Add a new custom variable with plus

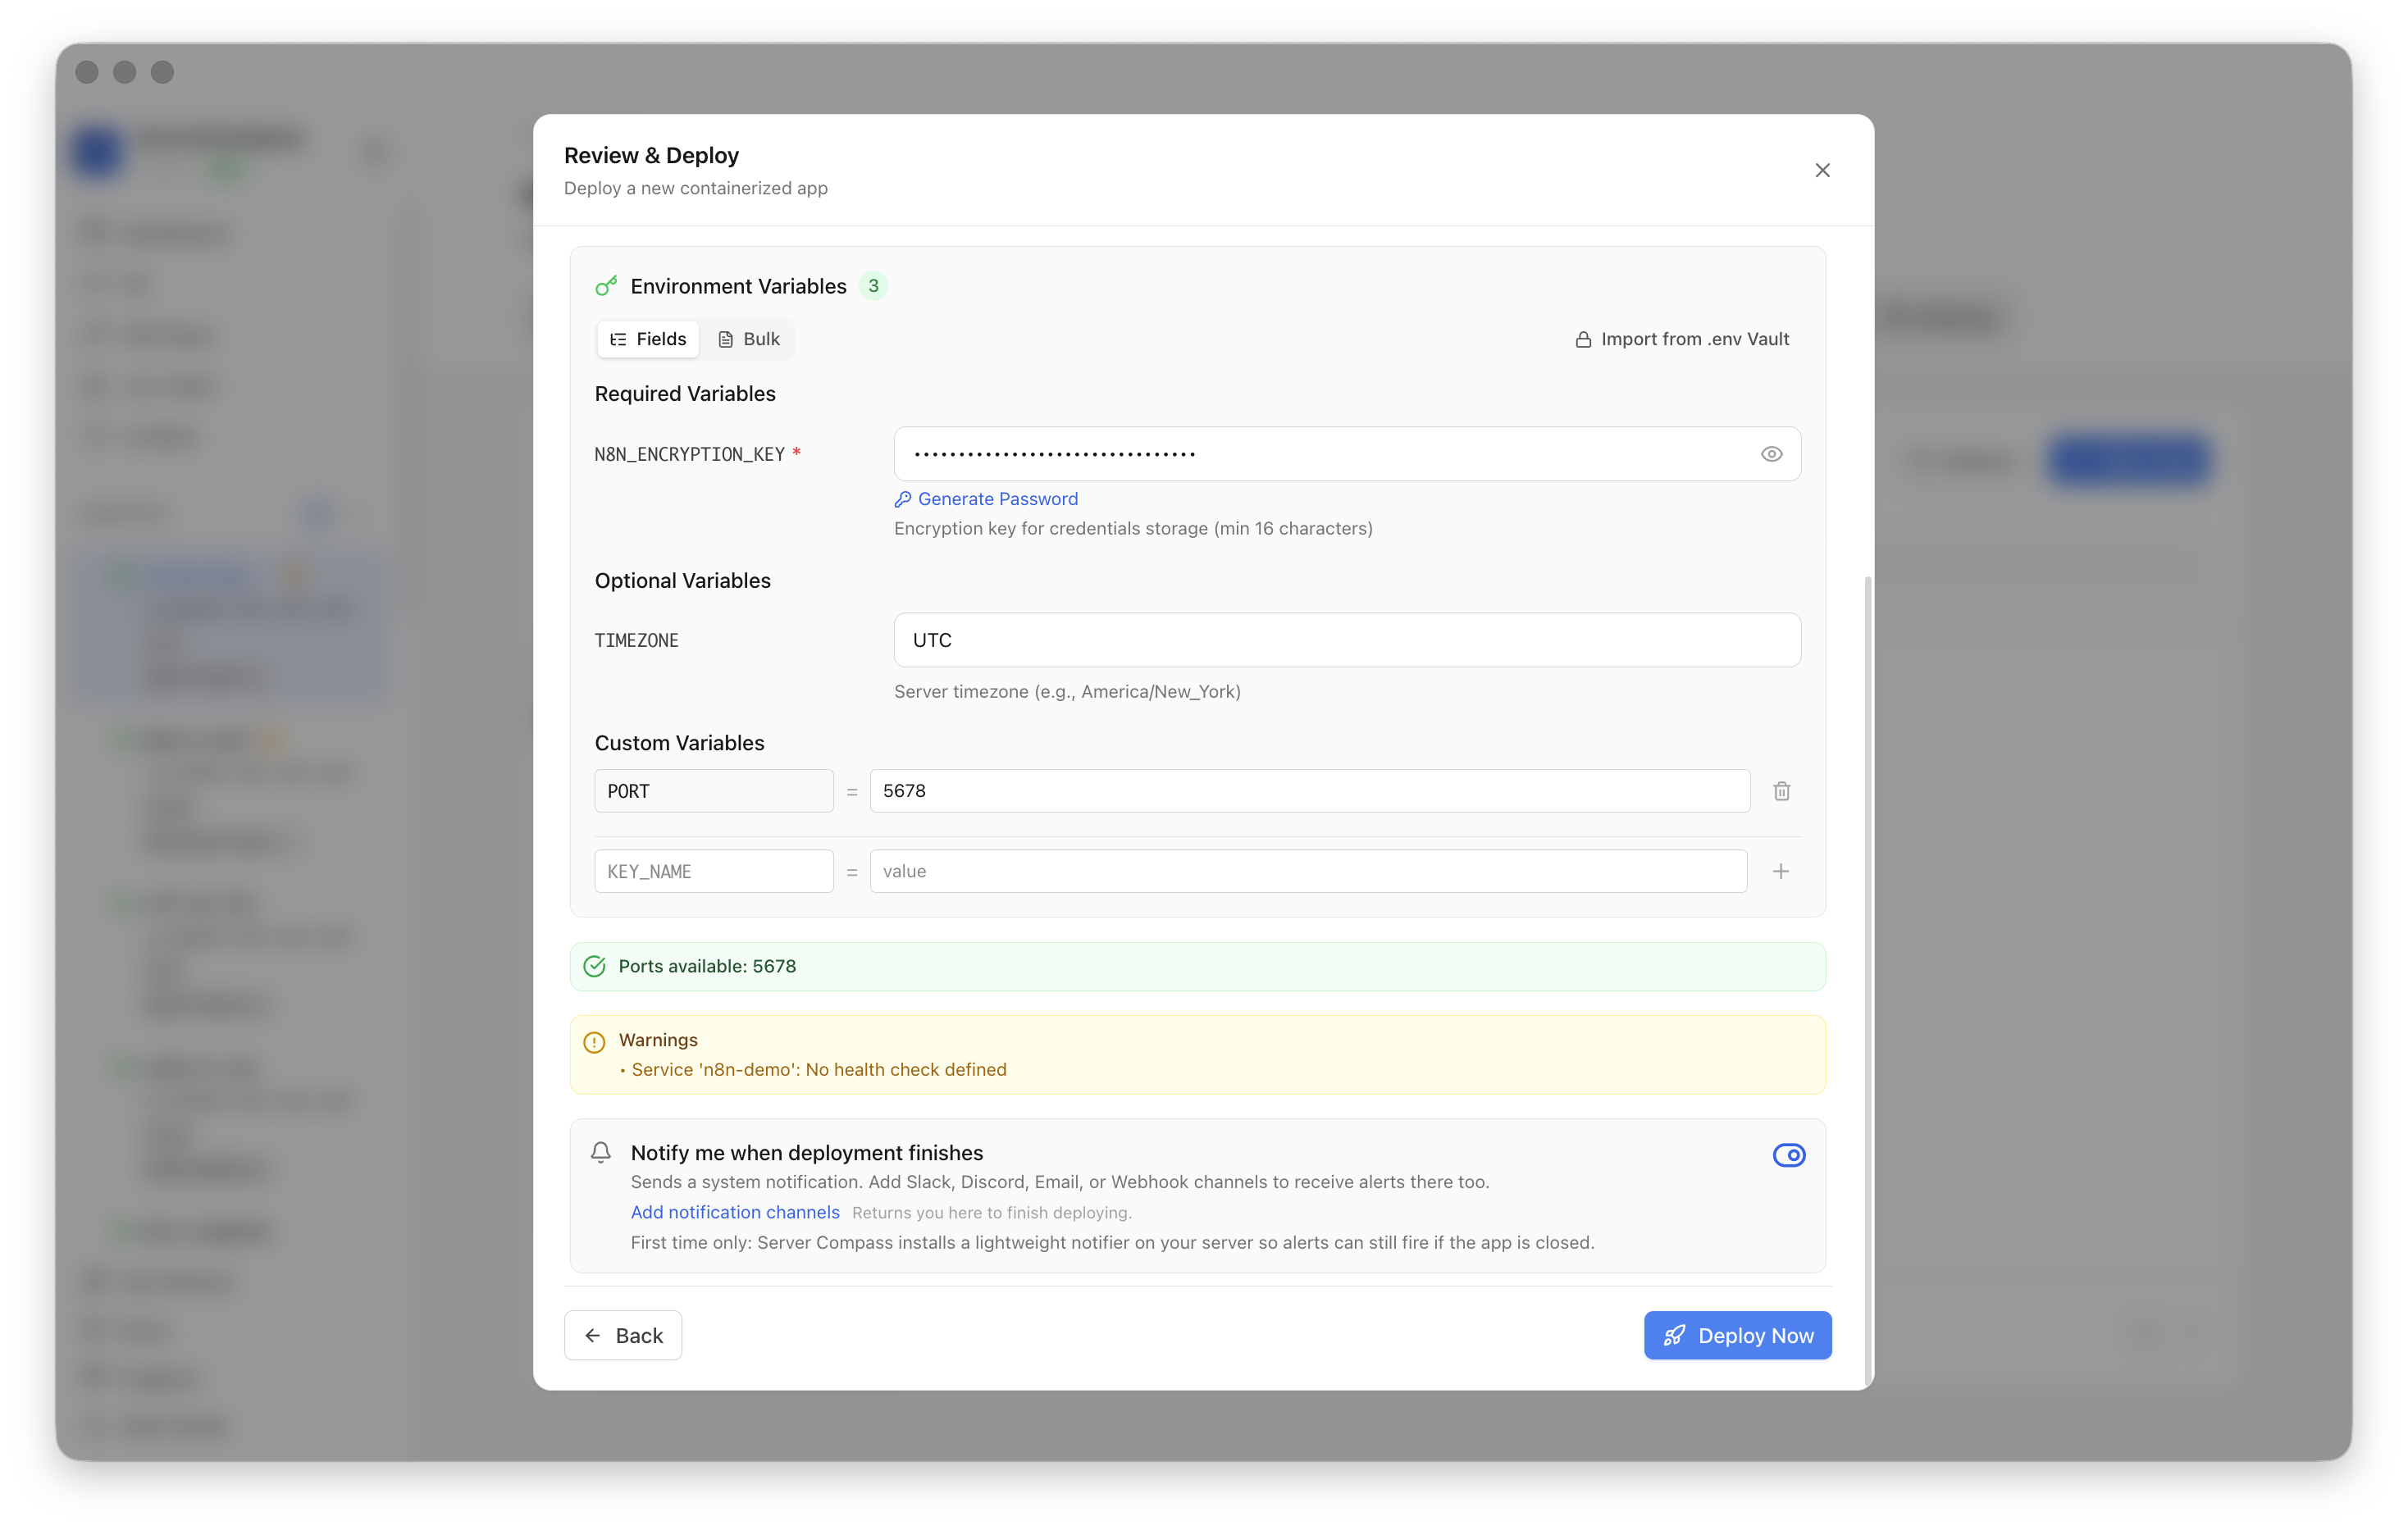[1780, 871]
